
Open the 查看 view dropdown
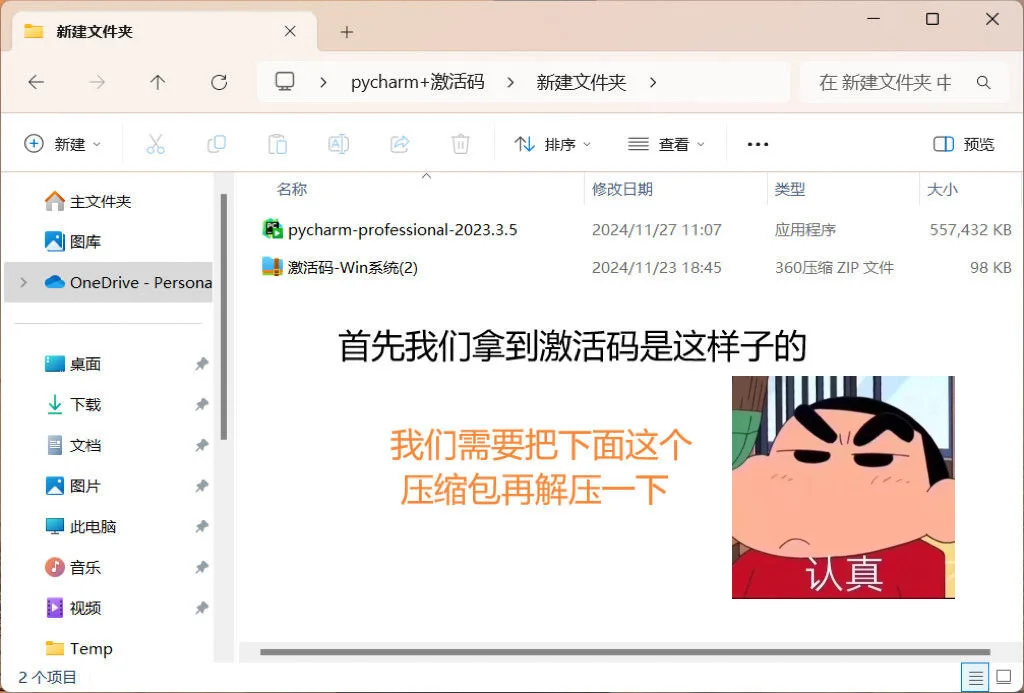point(666,144)
